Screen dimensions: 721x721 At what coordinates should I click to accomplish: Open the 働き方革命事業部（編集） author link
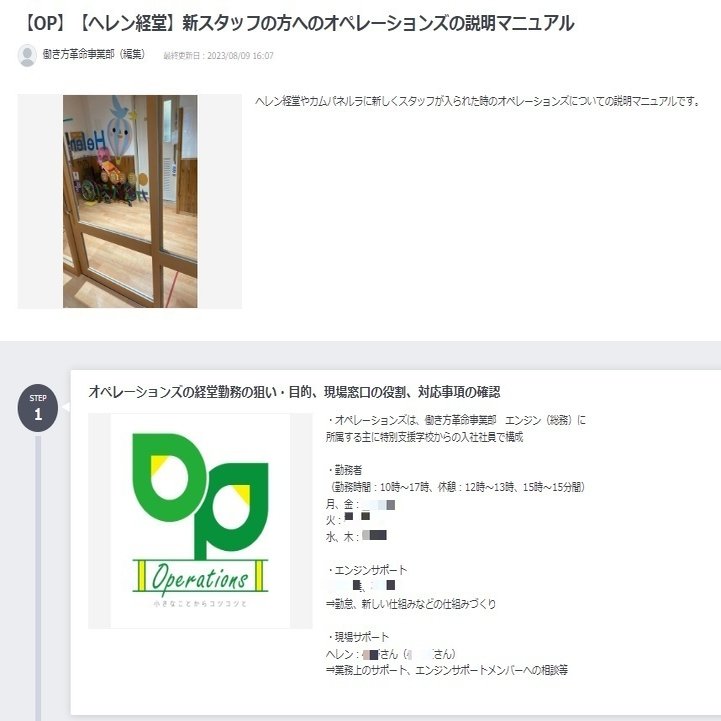[94, 54]
